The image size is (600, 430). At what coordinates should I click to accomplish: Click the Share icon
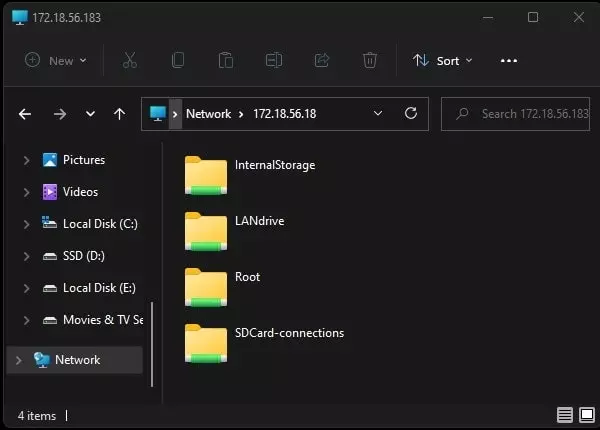point(322,60)
